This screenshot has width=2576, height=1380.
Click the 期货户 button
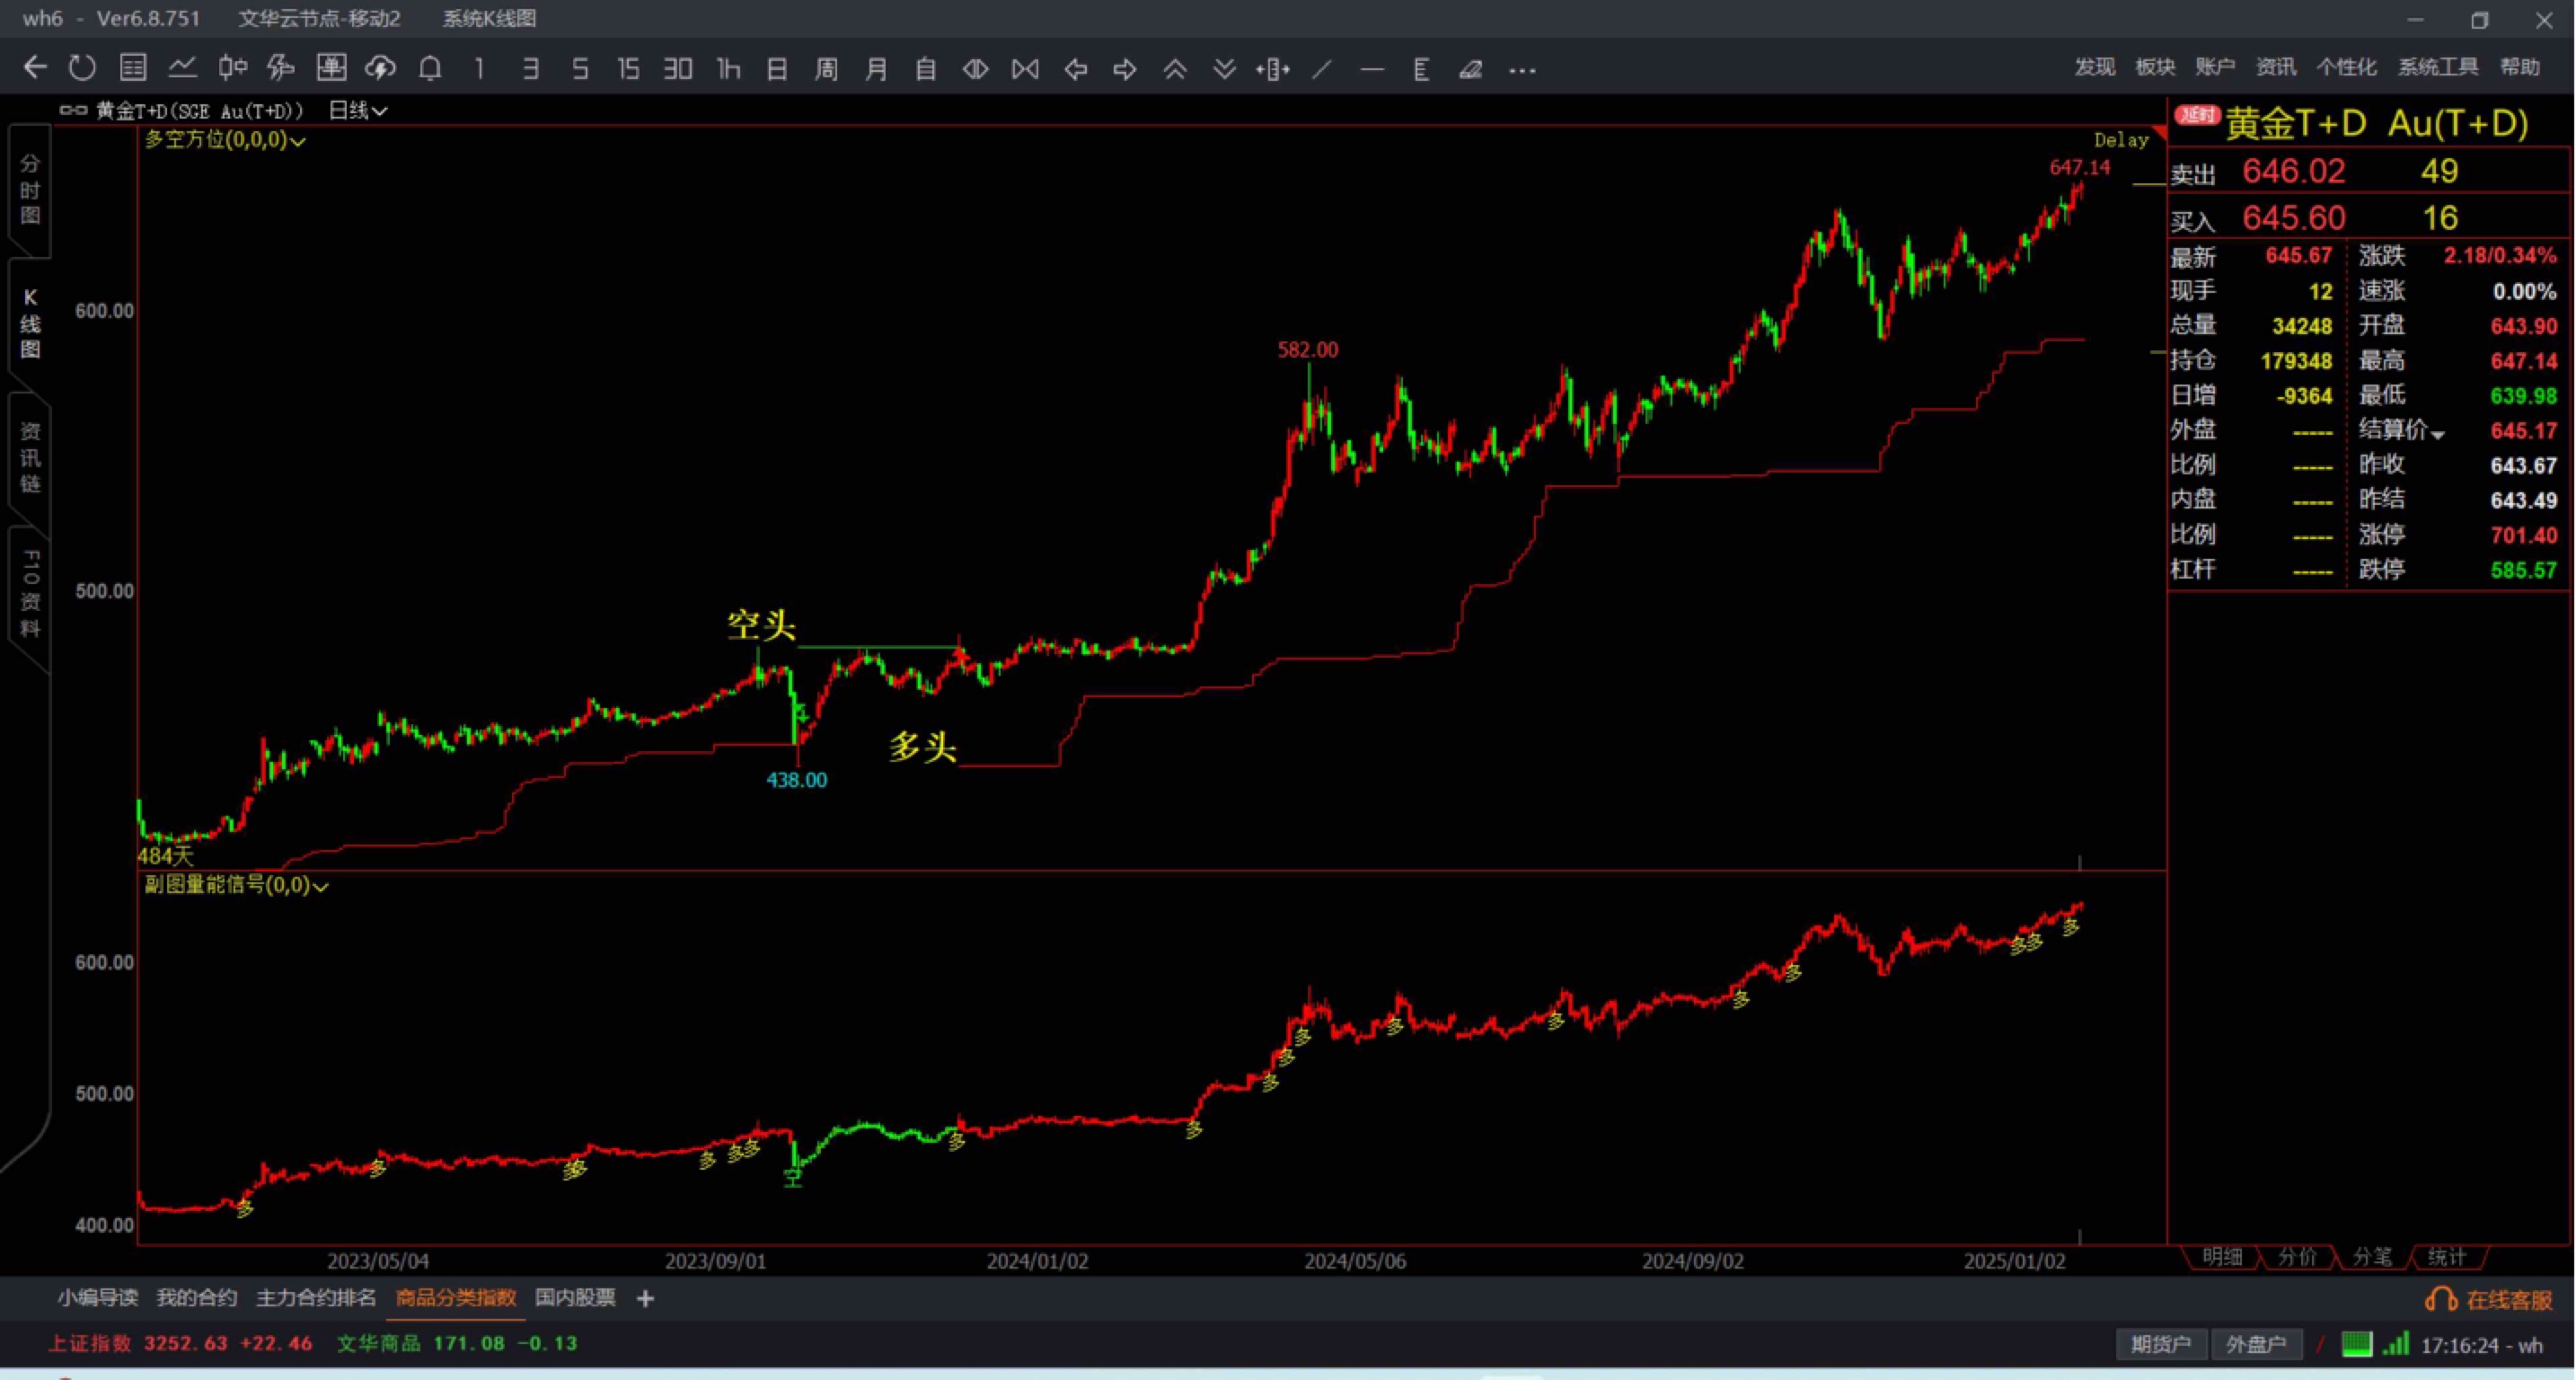click(x=2160, y=1344)
